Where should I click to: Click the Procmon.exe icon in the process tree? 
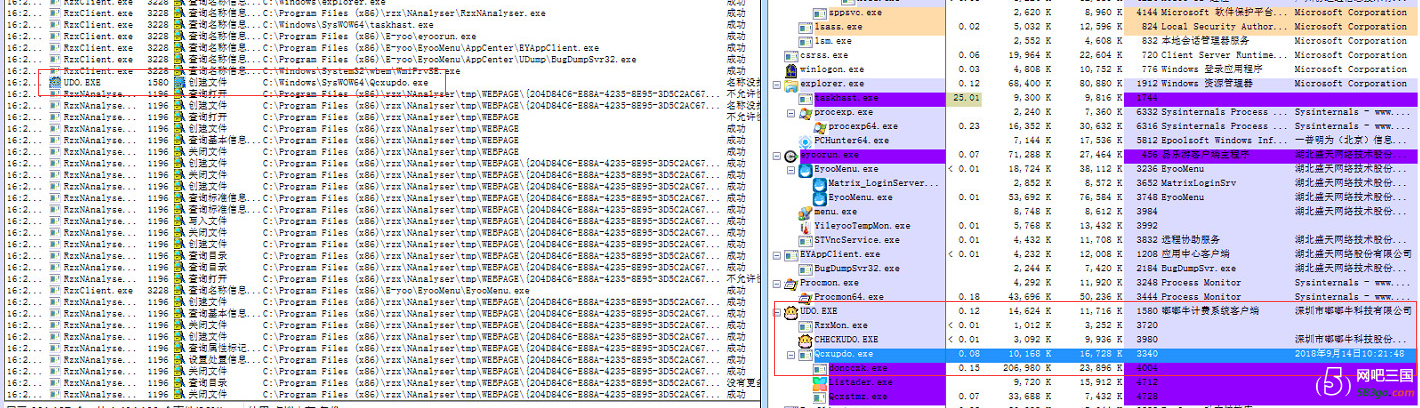tap(791, 283)
